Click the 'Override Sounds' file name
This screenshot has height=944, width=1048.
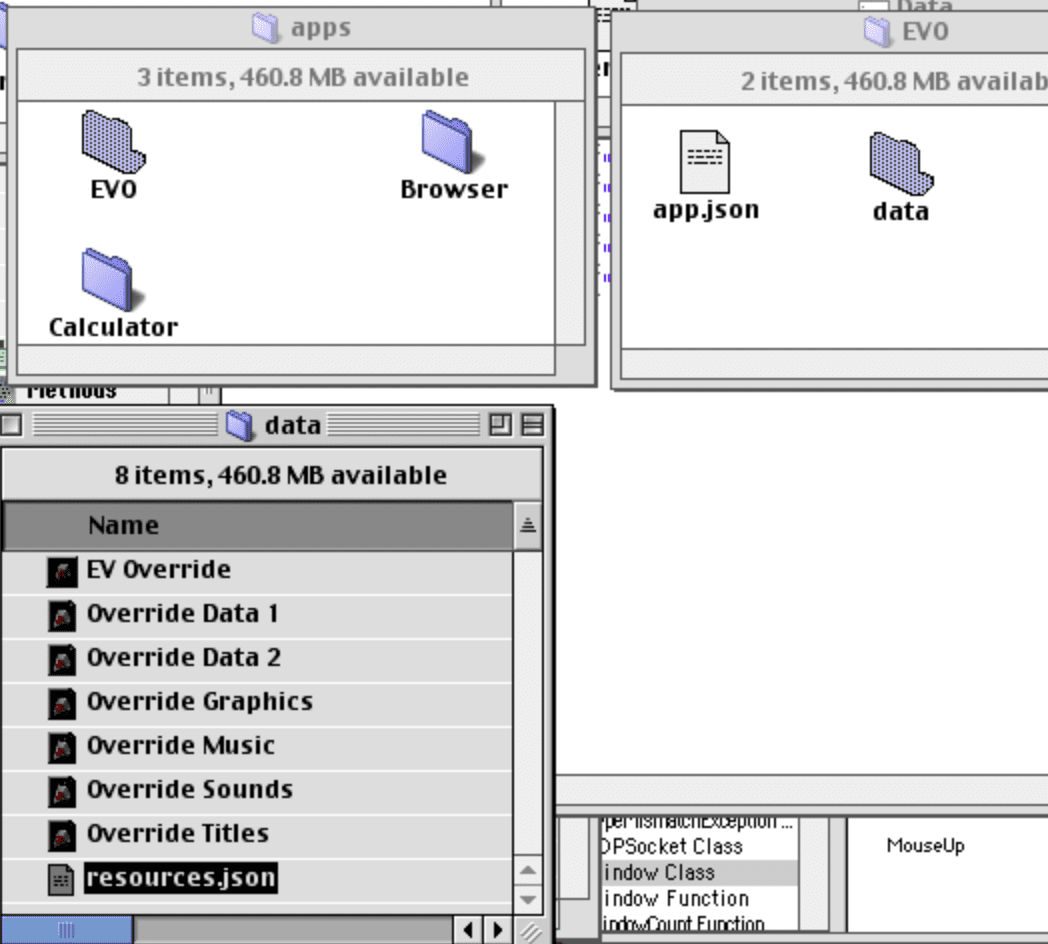[190, 790]
